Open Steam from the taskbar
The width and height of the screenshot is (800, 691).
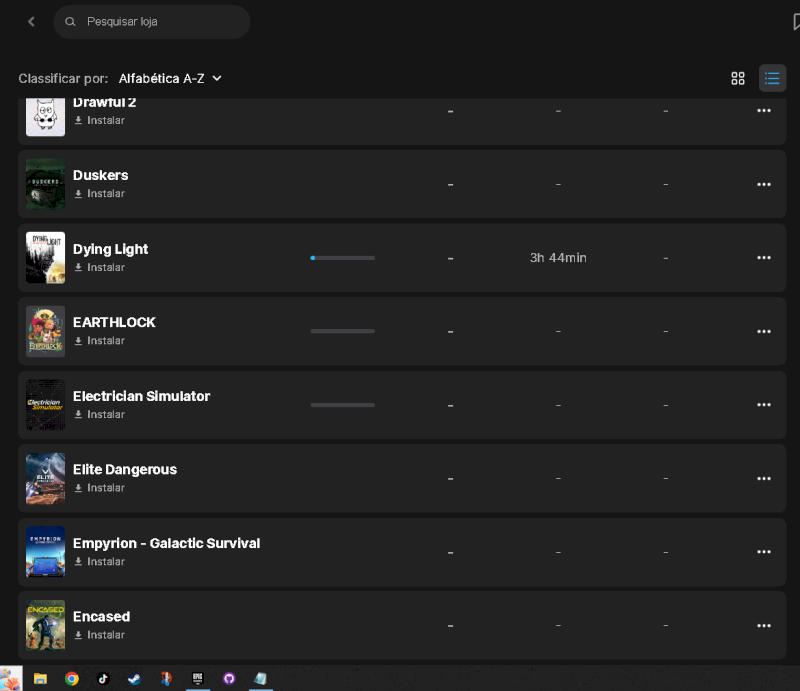tap(134, 678)
